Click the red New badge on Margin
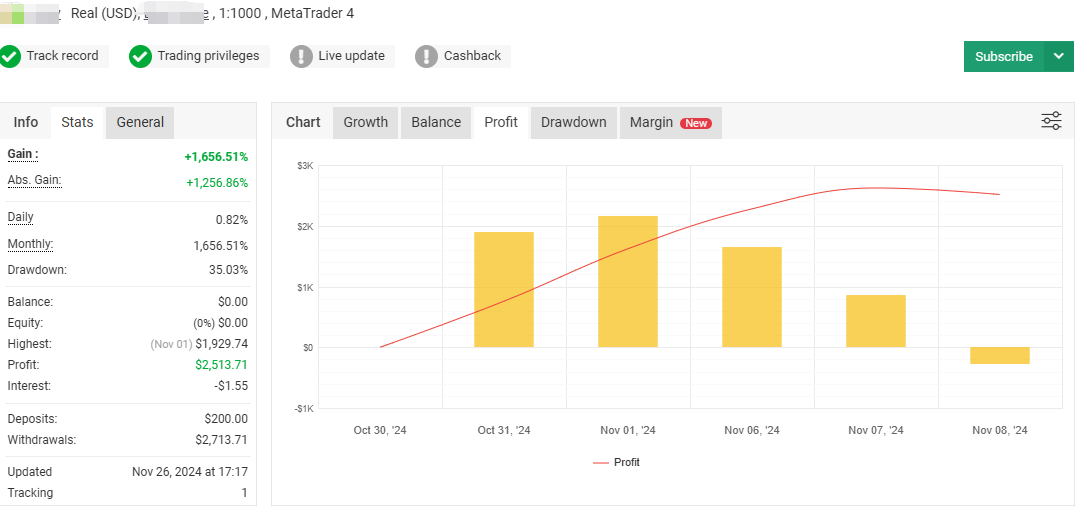1078x507 pixels. (696, 123)
